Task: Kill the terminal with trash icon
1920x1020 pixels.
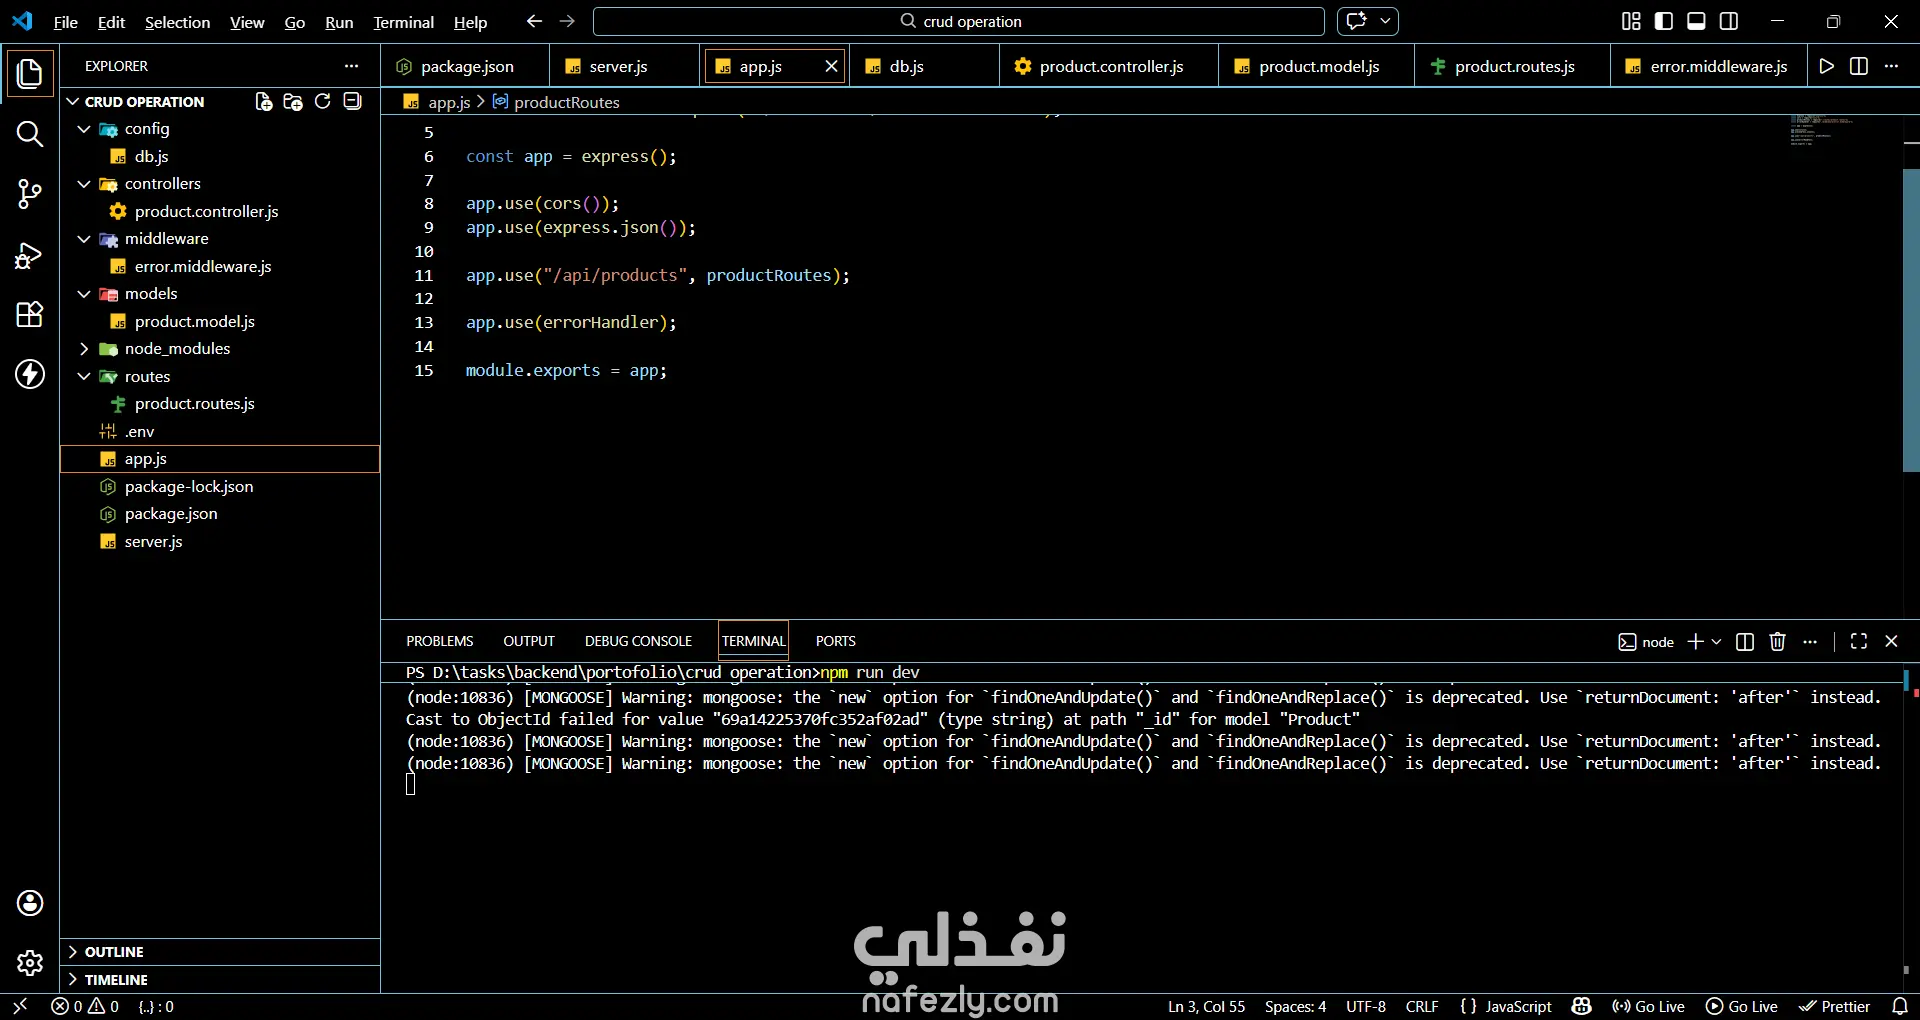Action: coord(1777,642)
